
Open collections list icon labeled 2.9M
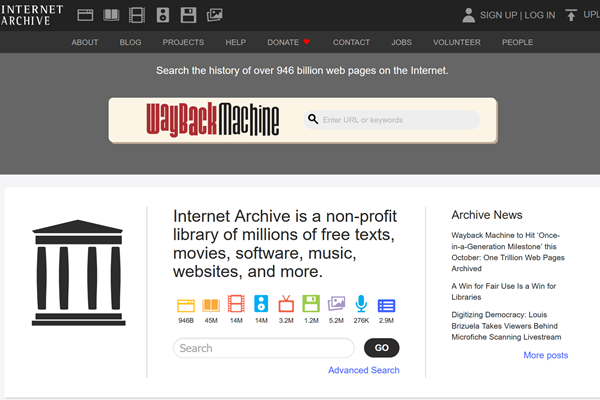386,306
